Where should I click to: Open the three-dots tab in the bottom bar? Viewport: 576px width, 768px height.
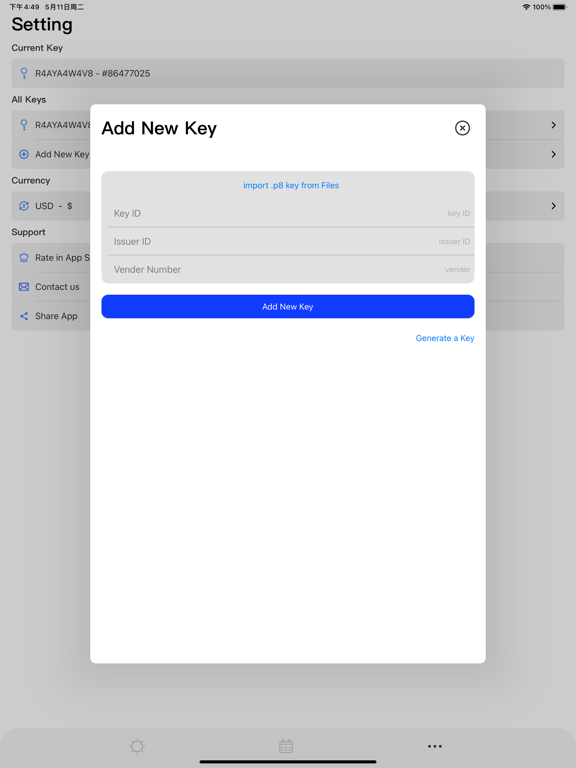(x=434, y=746)
